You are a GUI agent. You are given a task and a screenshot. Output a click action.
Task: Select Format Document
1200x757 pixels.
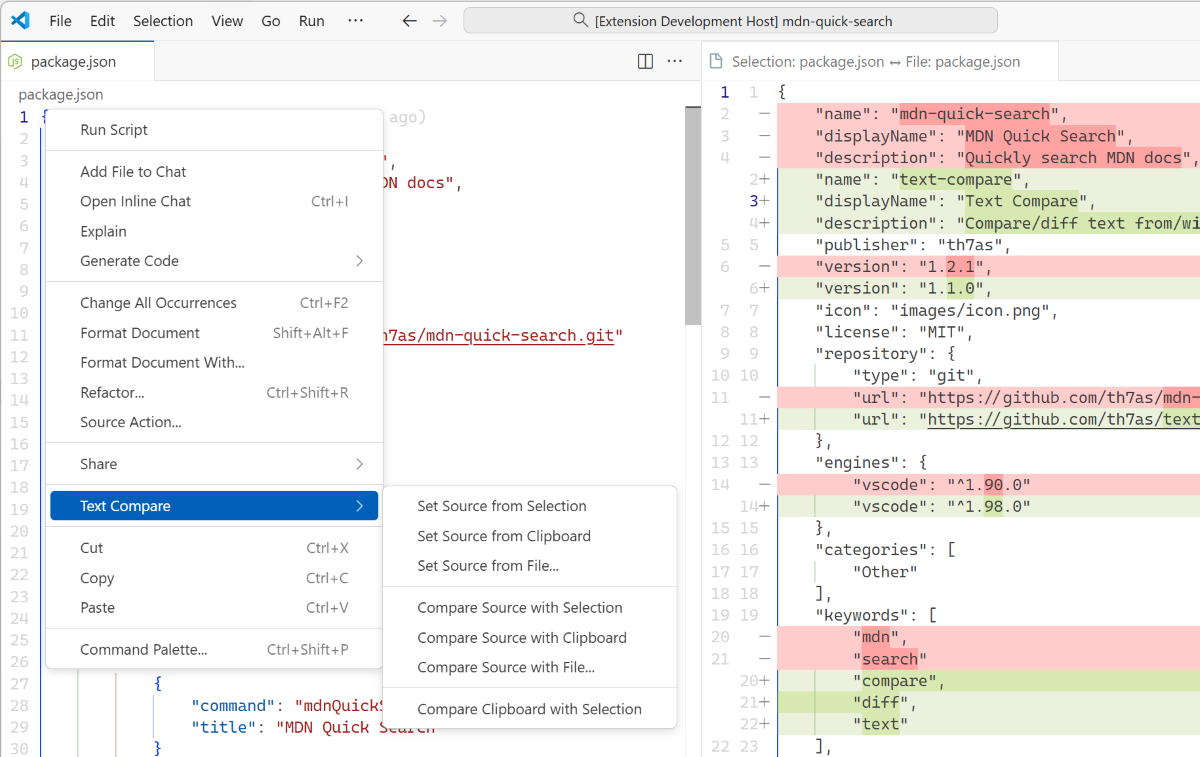pyautogui.click(x=214, y=333)
